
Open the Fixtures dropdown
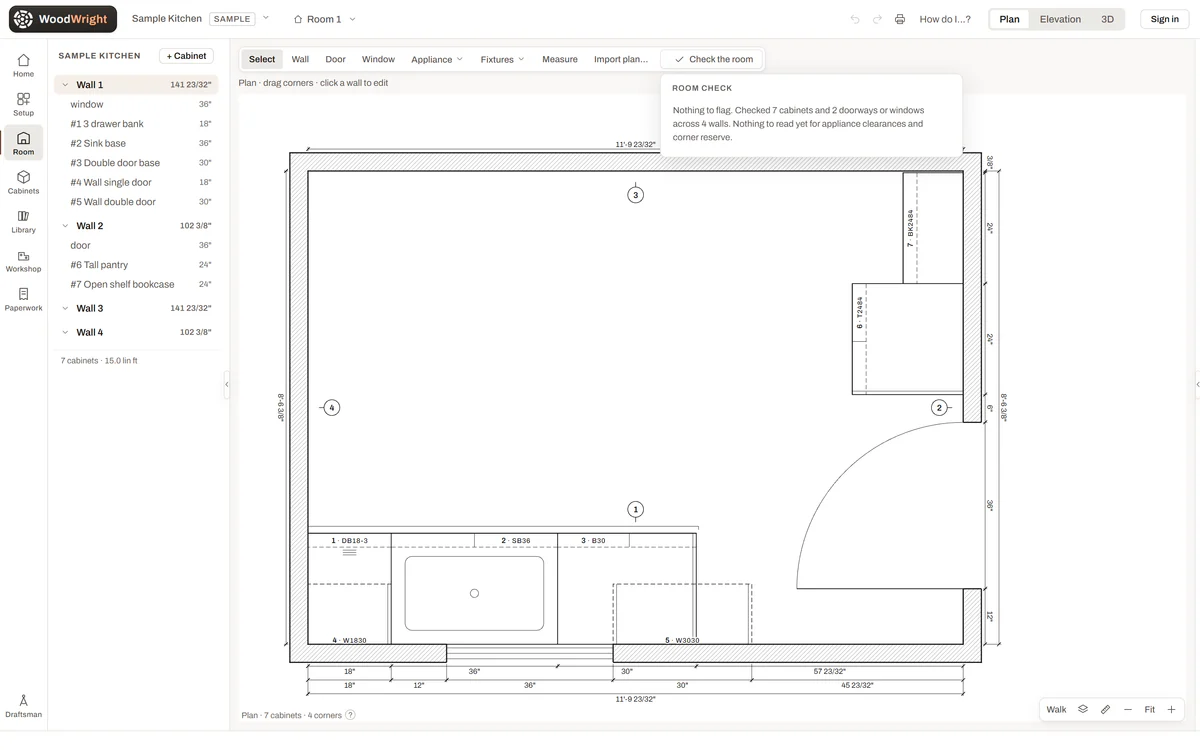click(502, 59)
